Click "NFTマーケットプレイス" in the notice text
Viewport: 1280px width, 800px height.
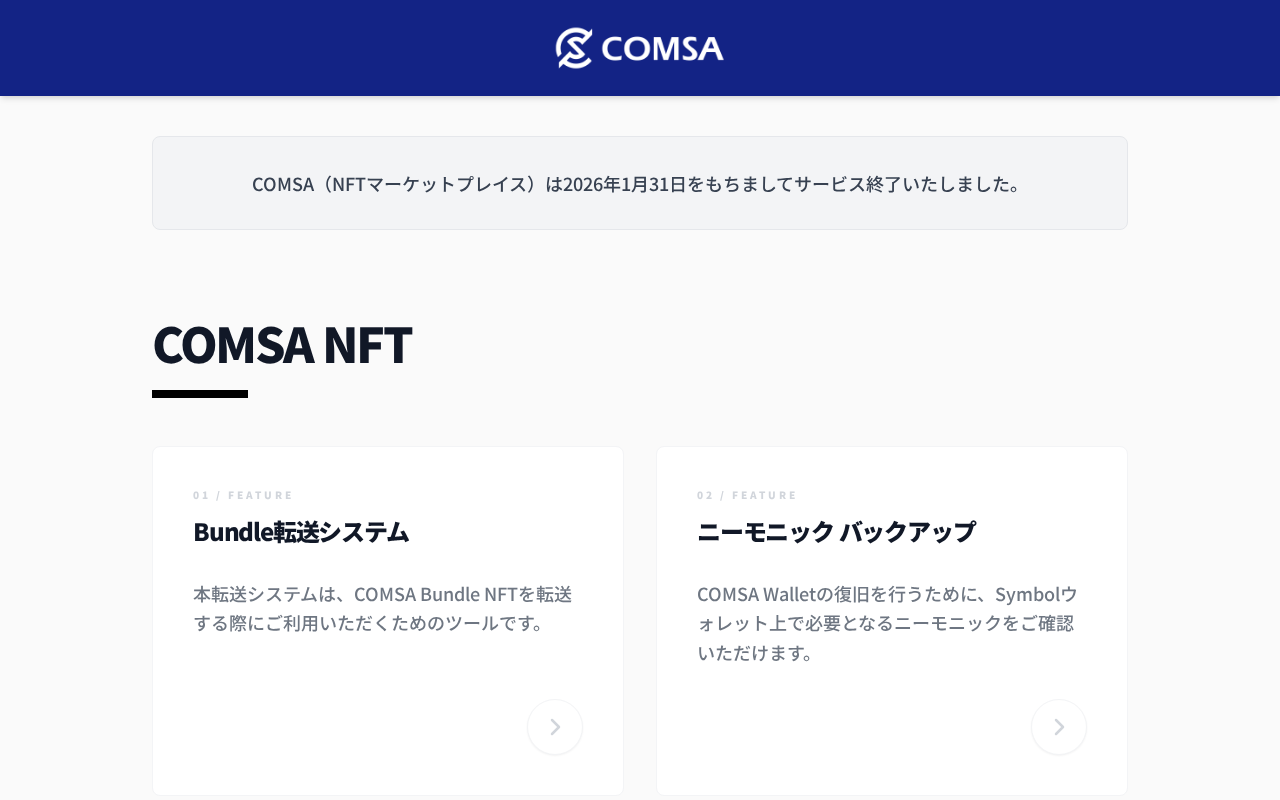[x=430, y=184]
